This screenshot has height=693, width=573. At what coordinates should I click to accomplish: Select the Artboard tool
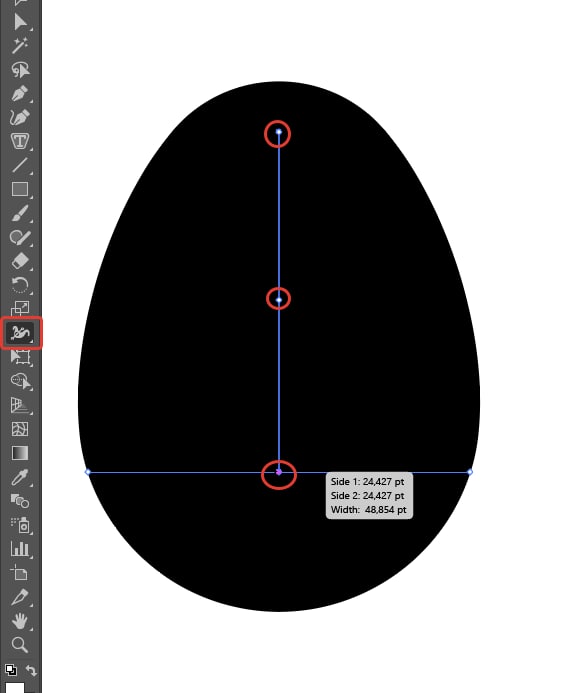point(20,573)
